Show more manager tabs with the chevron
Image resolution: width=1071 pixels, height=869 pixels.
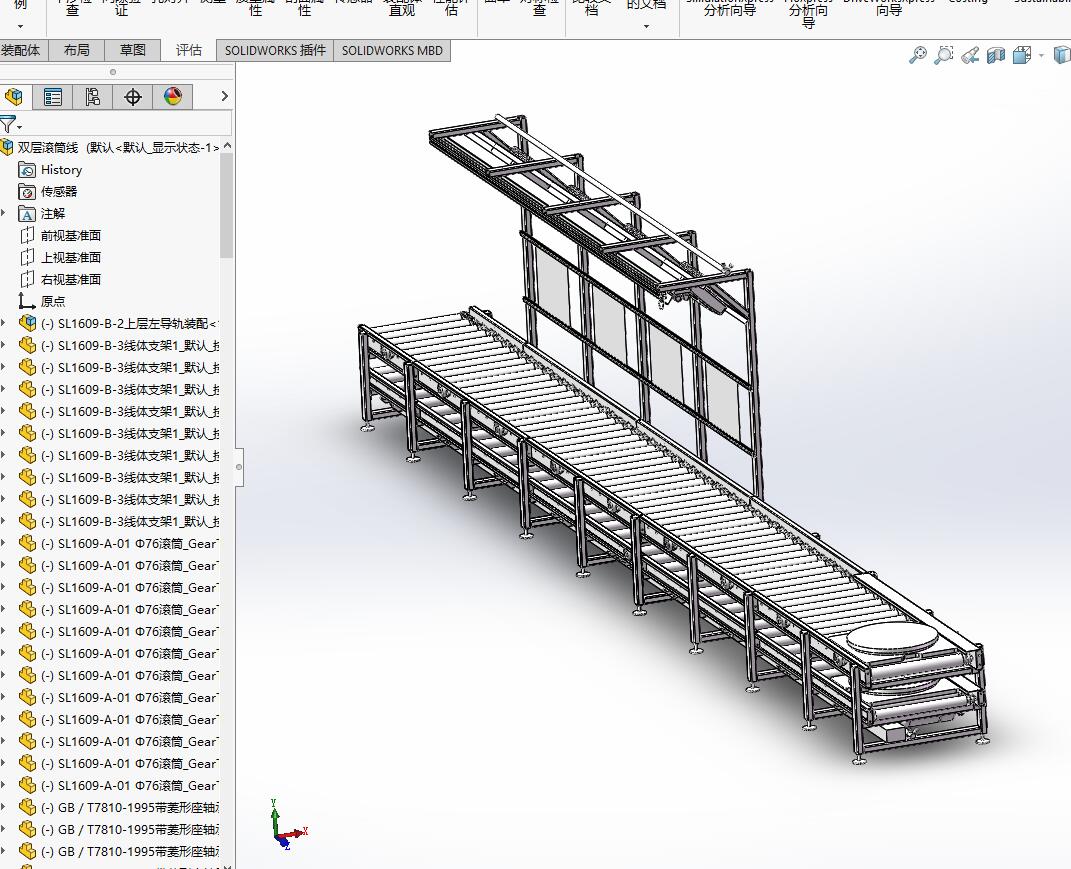click(224, 96)
